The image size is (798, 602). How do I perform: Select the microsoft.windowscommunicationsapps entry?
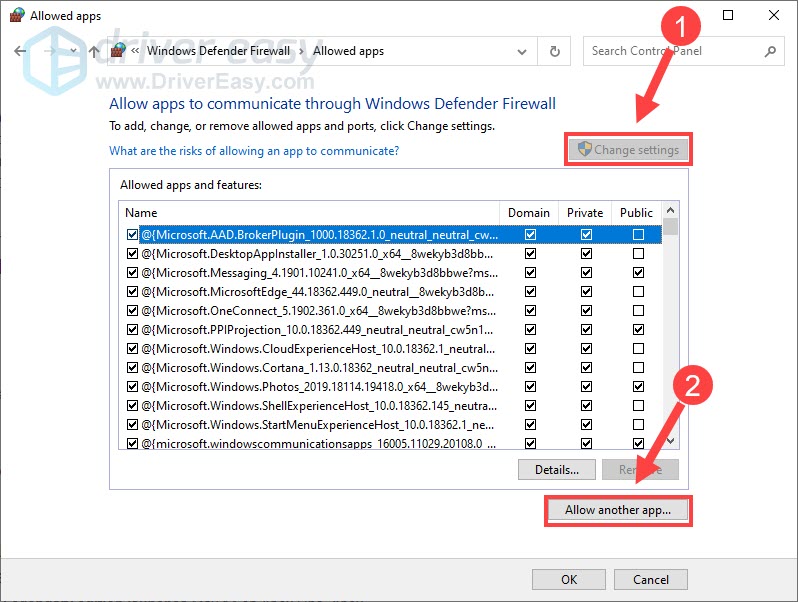point(319,443)
